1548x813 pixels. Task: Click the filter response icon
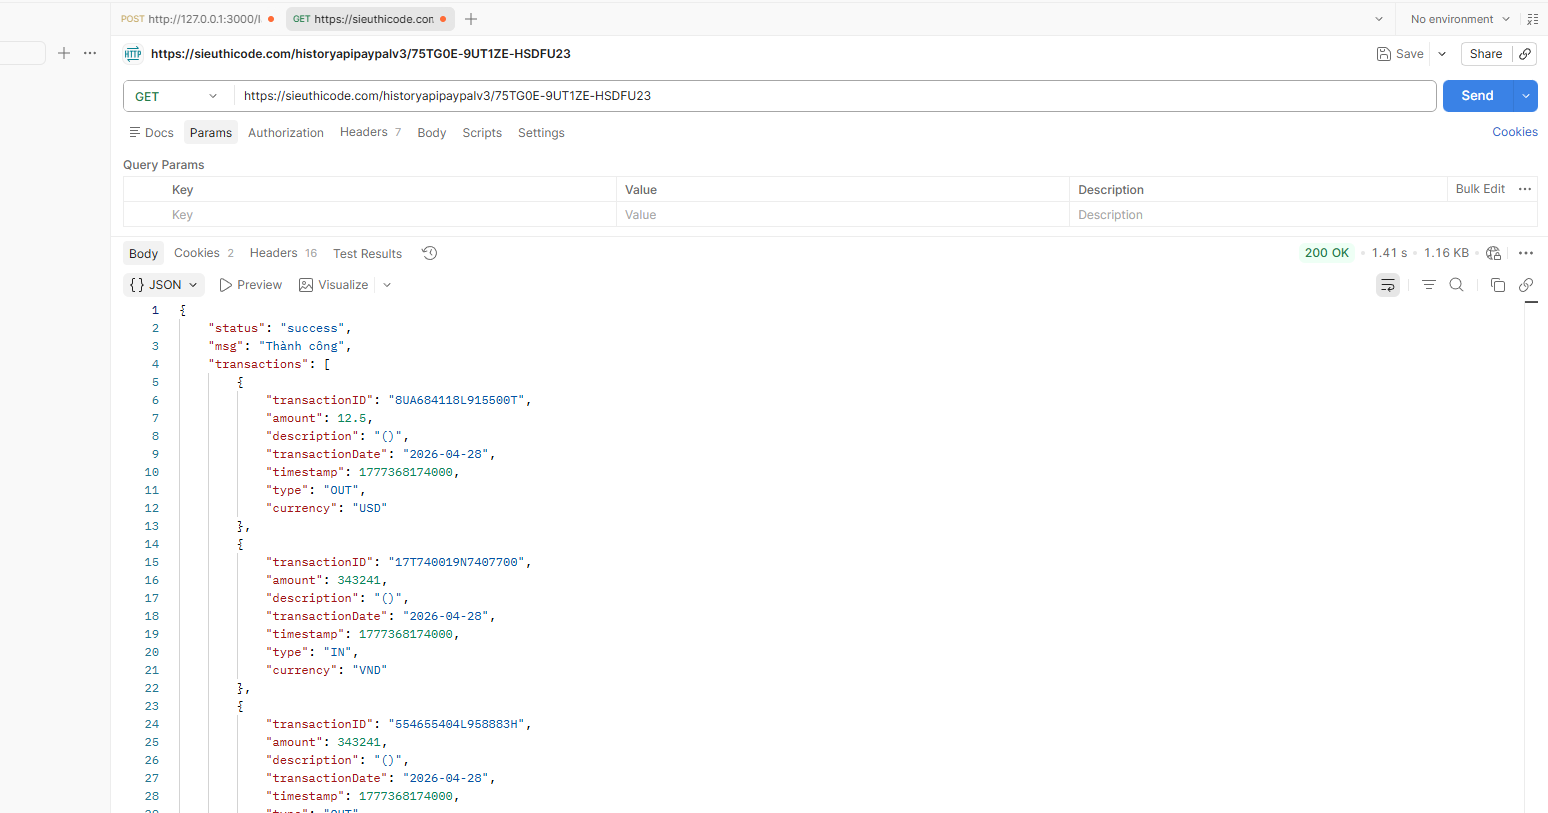(1429, 285)
